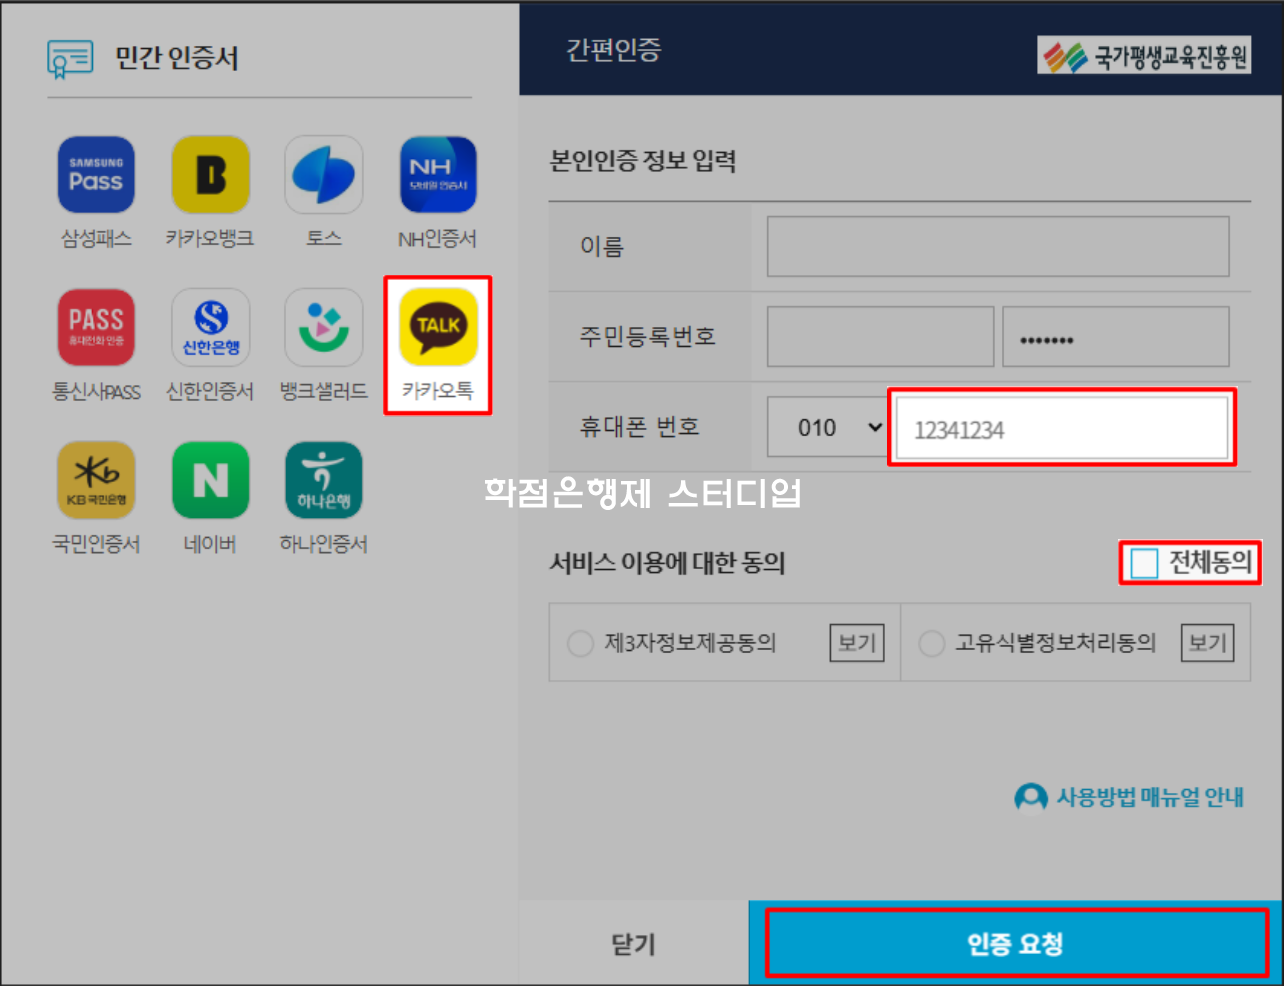Screen dimensions: 1284x986
Task: Select the 뱅크샐러드 certificate icon
Action: (324, 327)
